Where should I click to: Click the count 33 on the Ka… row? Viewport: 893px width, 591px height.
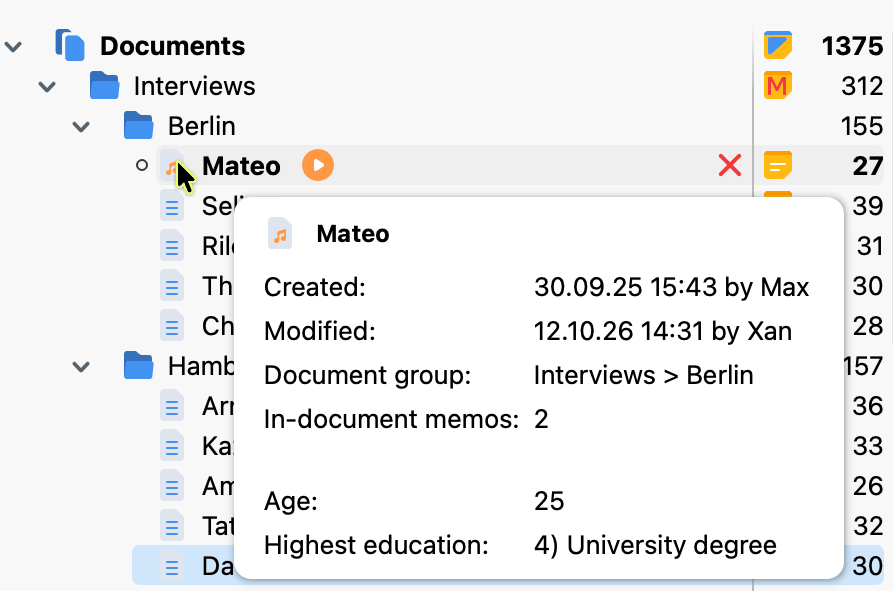[x=868, y=446]
